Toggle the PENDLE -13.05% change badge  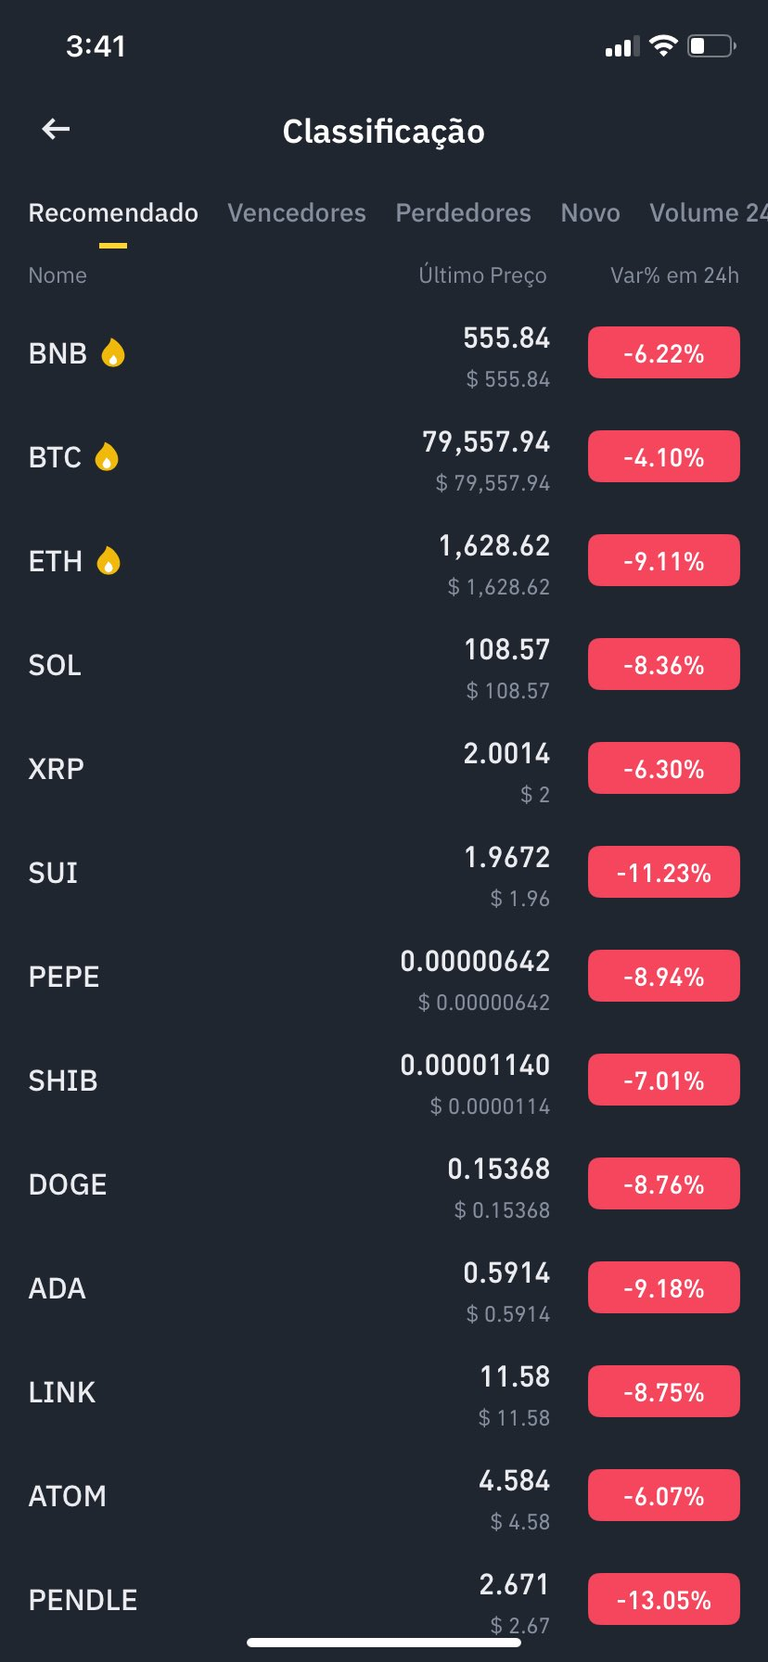tap(664, 1600)
